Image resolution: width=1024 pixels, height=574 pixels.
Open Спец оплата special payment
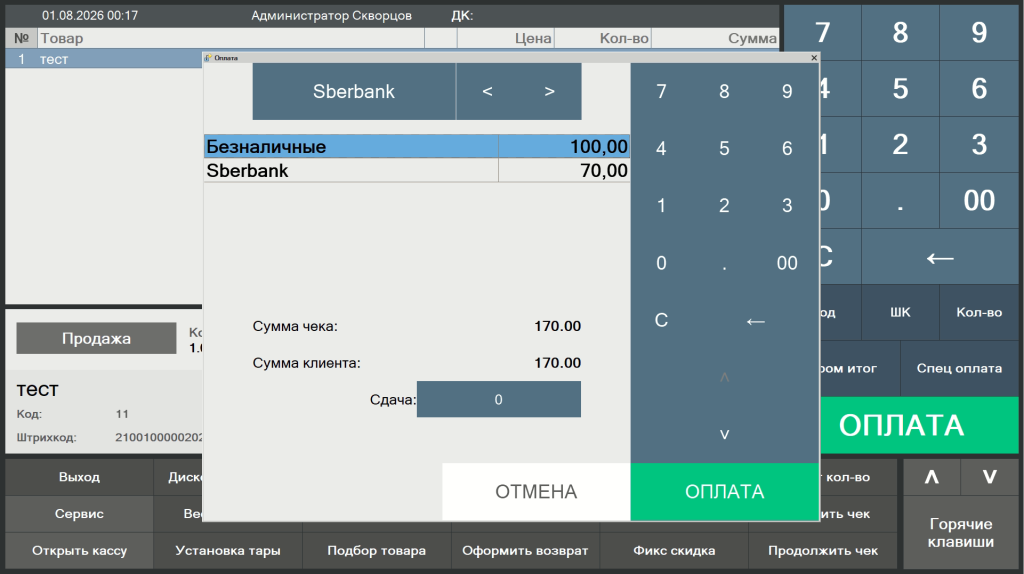959,368
